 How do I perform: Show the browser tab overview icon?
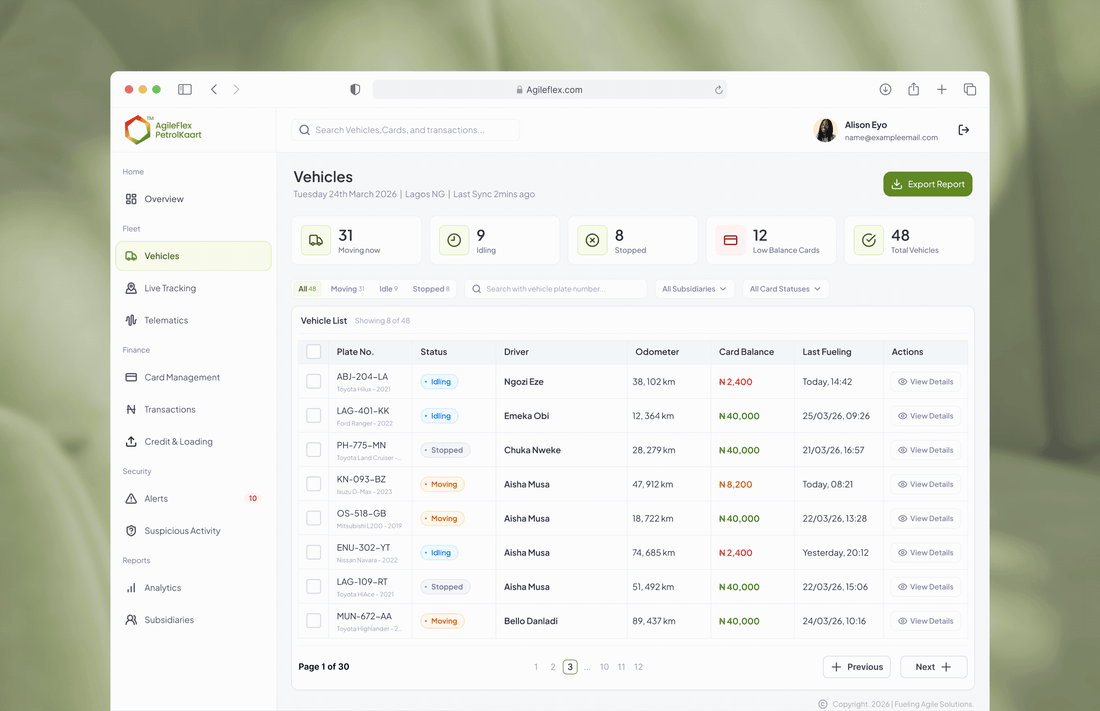point(970,89)
